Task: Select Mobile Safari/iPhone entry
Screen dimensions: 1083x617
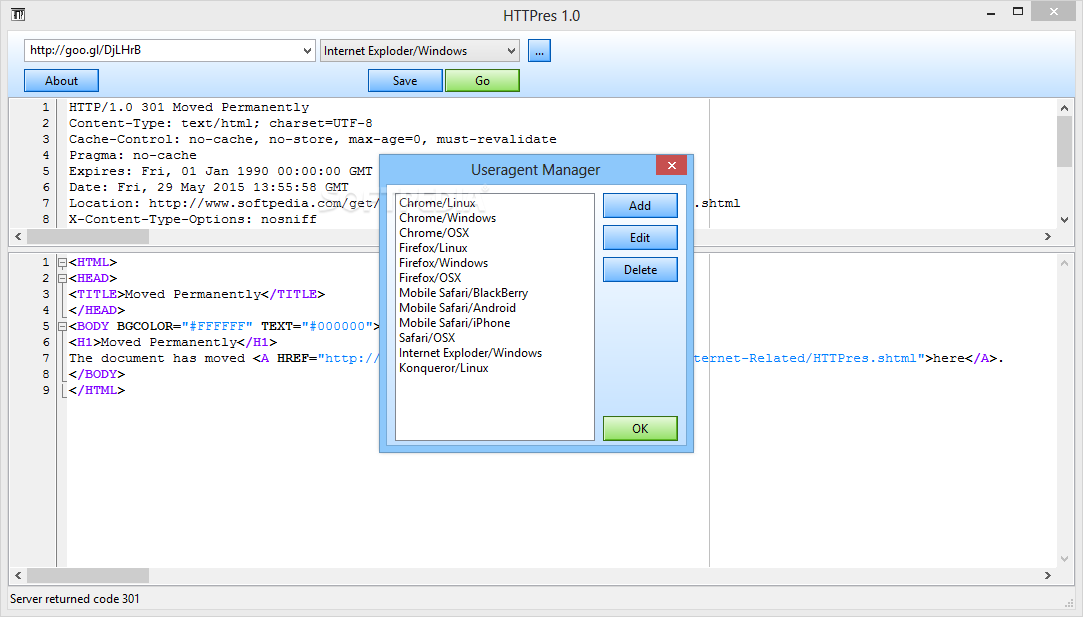Action: pos(454,323)
